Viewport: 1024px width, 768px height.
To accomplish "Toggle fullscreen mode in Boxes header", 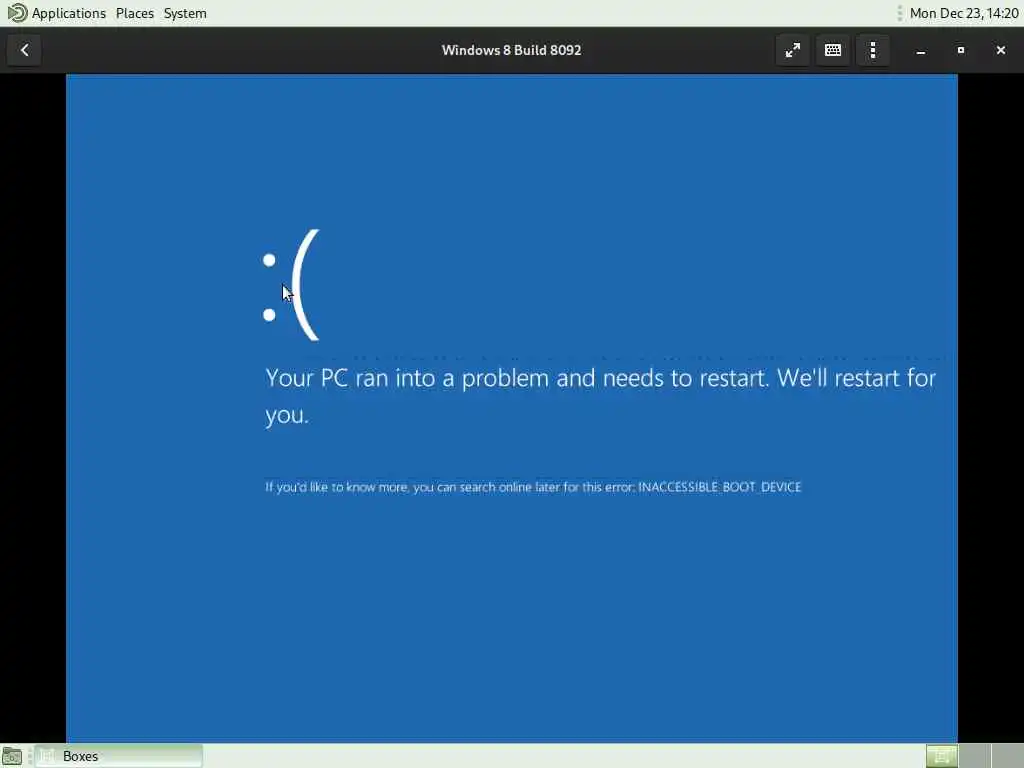I will pyautogui.click(x=792, y=50).
